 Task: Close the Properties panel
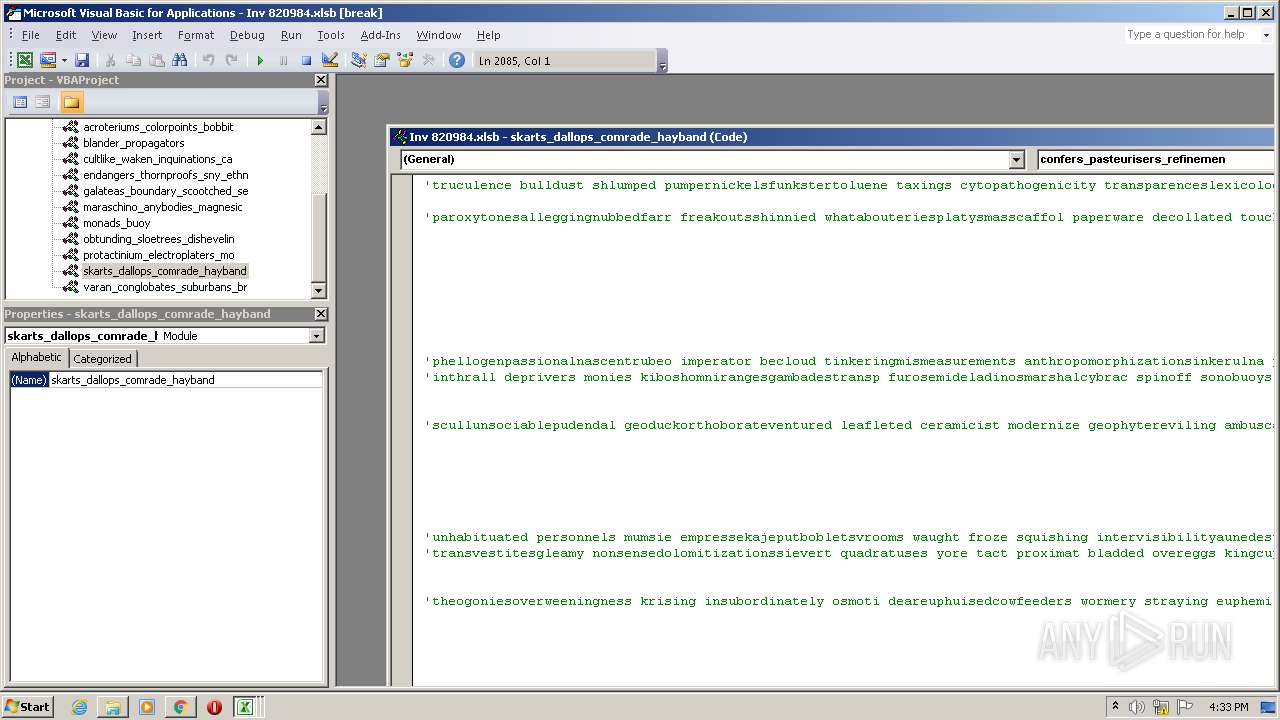tap(321, 314)
